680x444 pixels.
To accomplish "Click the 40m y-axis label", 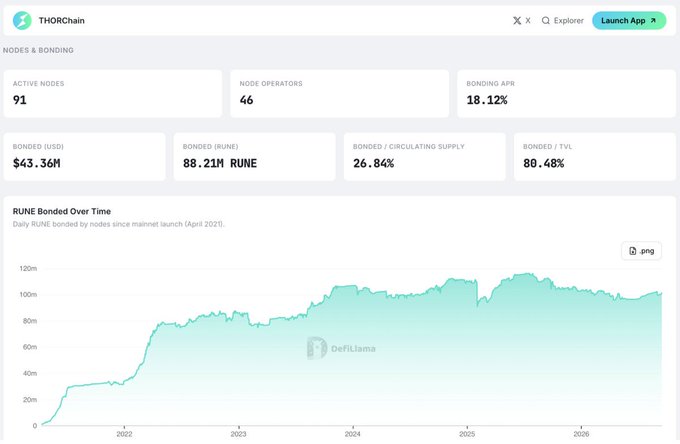I will coord(30,373).
